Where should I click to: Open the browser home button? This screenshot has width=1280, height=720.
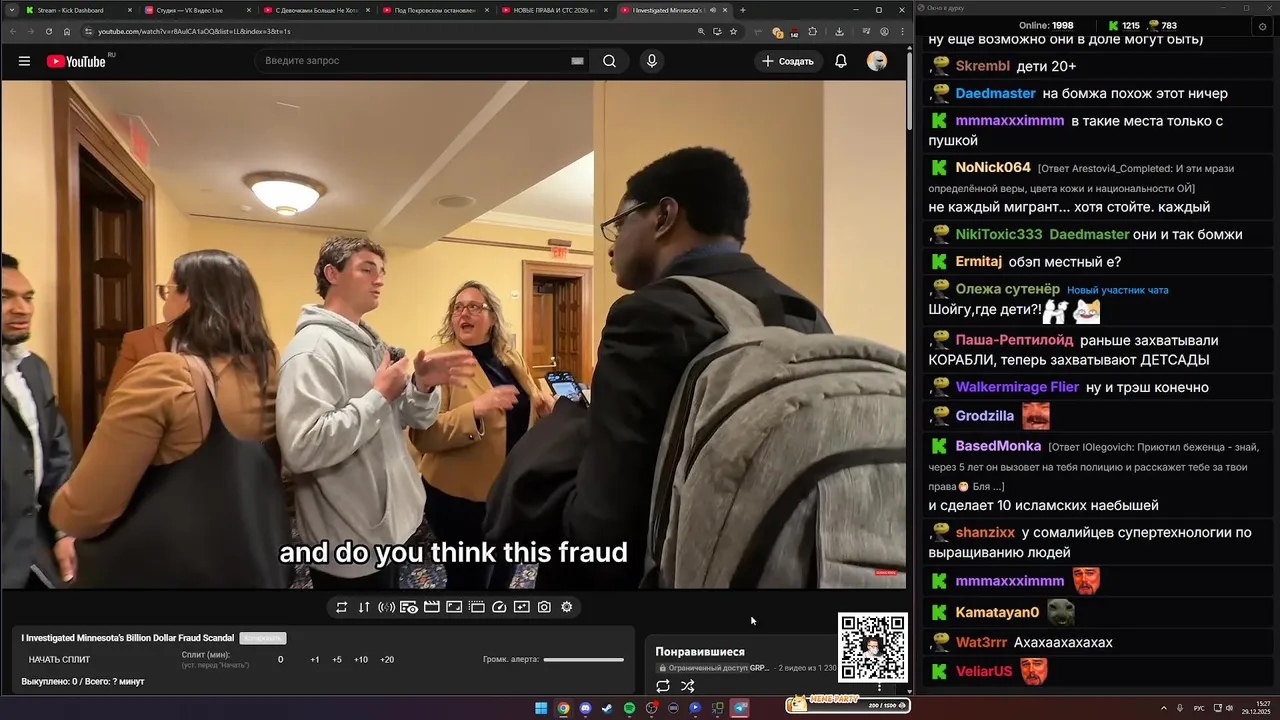67,31
